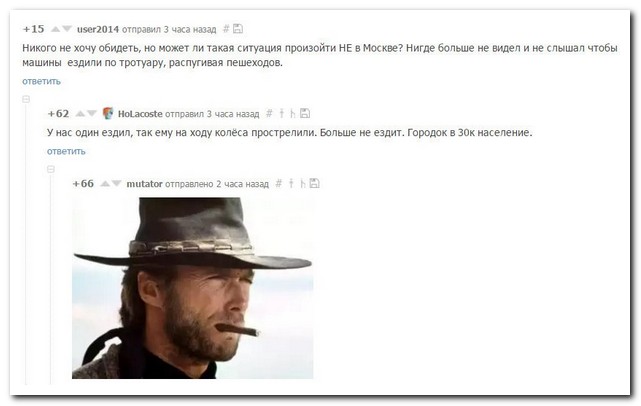
Task: Upvote user2014's comment
Action: (x=55, y=29)
